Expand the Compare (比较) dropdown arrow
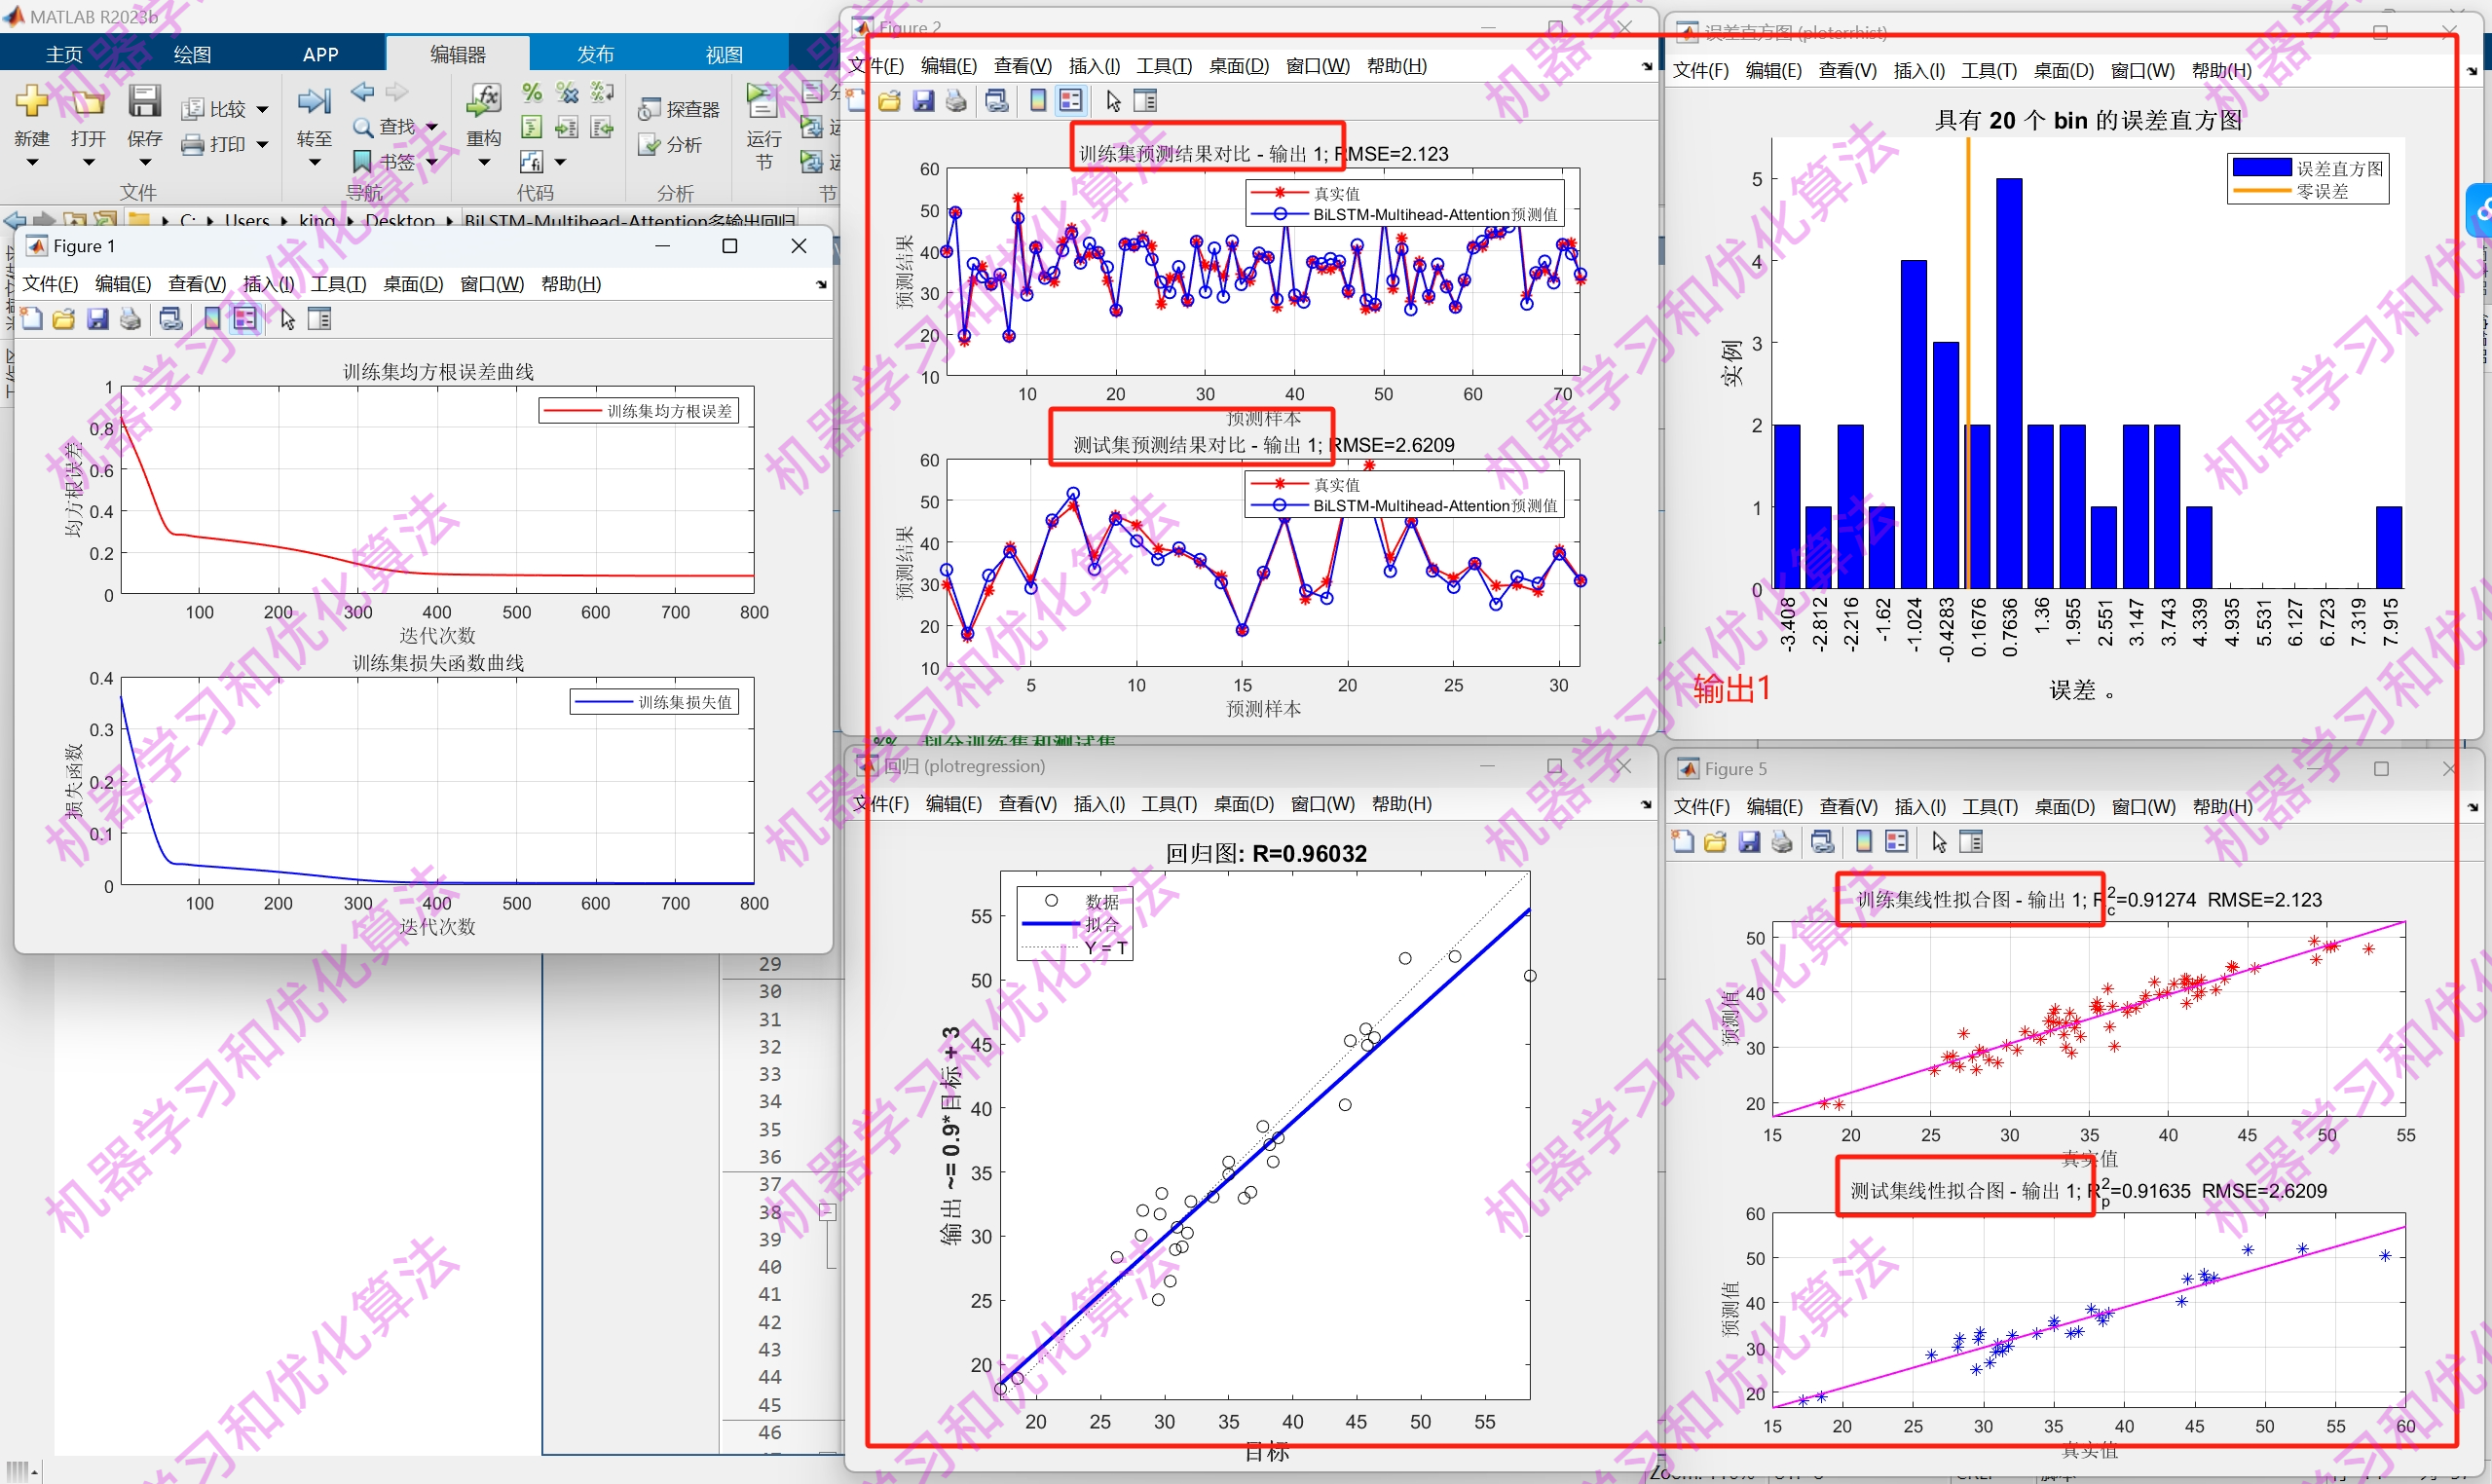Screen dimensions: 2492x1484 [x=262, y=109]
